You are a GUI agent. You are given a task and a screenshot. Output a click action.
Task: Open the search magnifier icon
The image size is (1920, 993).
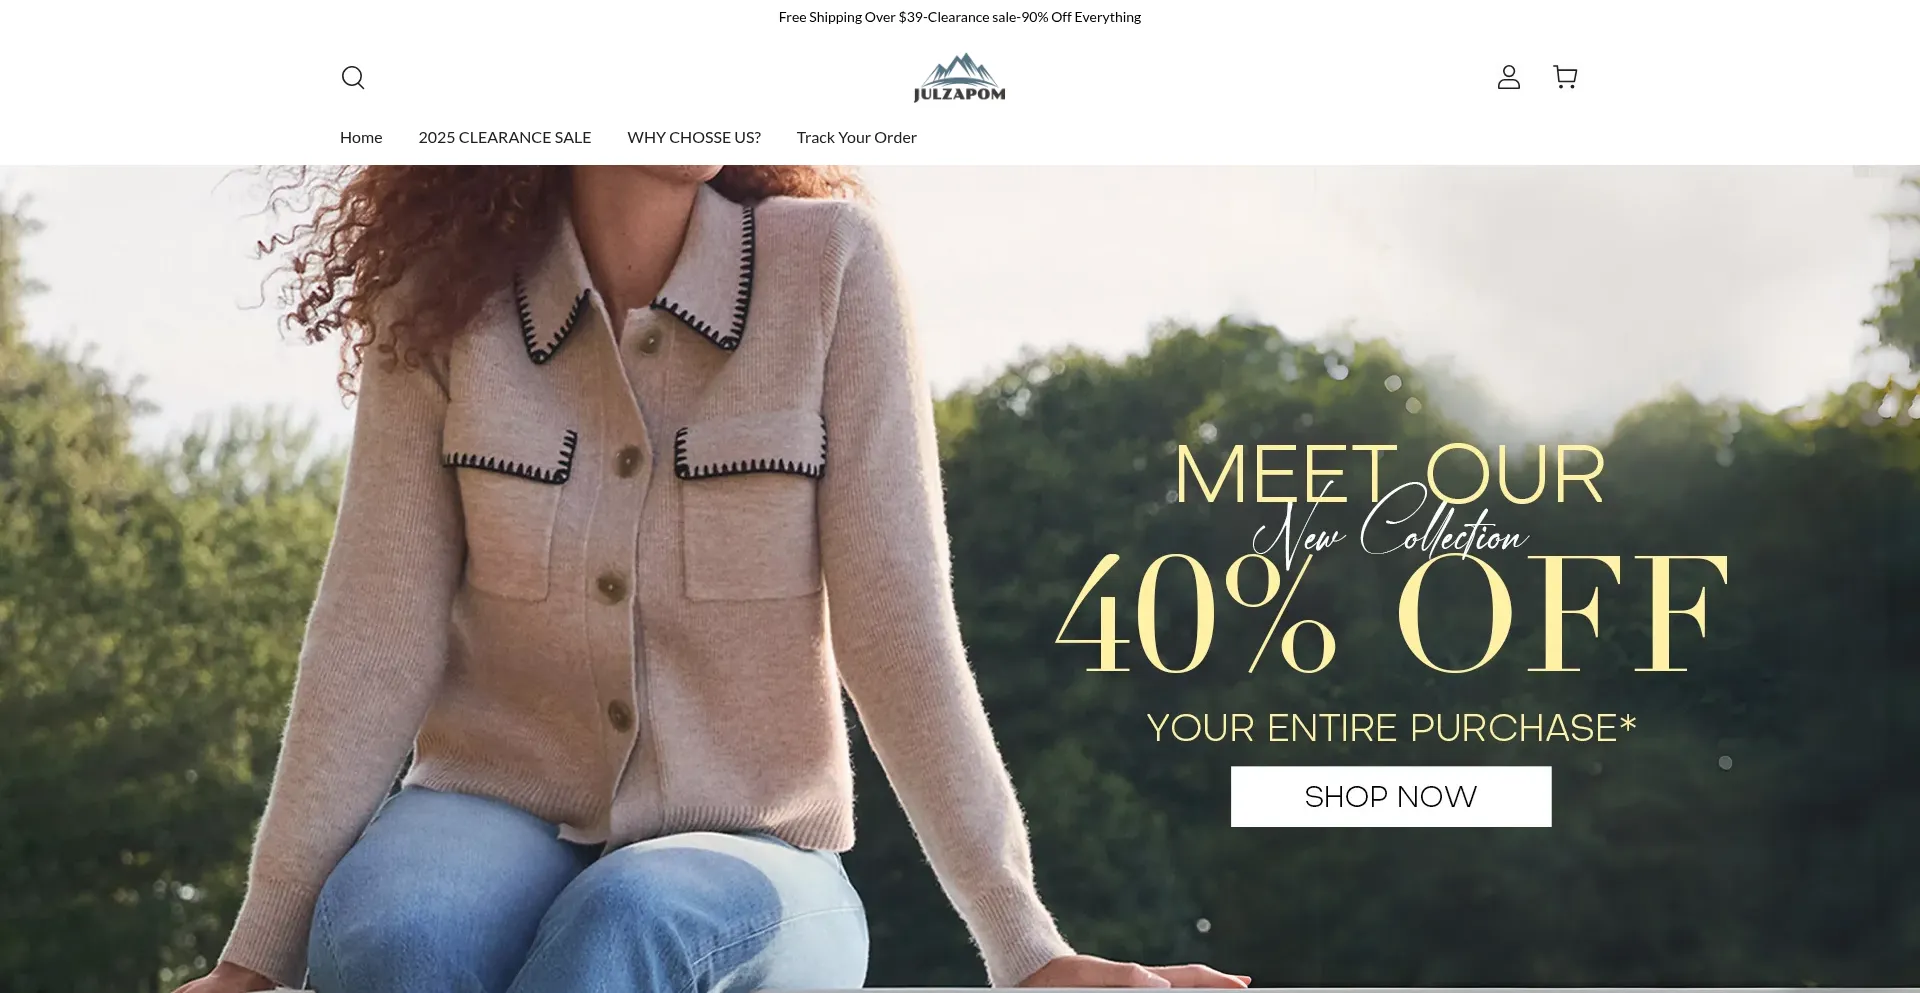click(353, 77)
